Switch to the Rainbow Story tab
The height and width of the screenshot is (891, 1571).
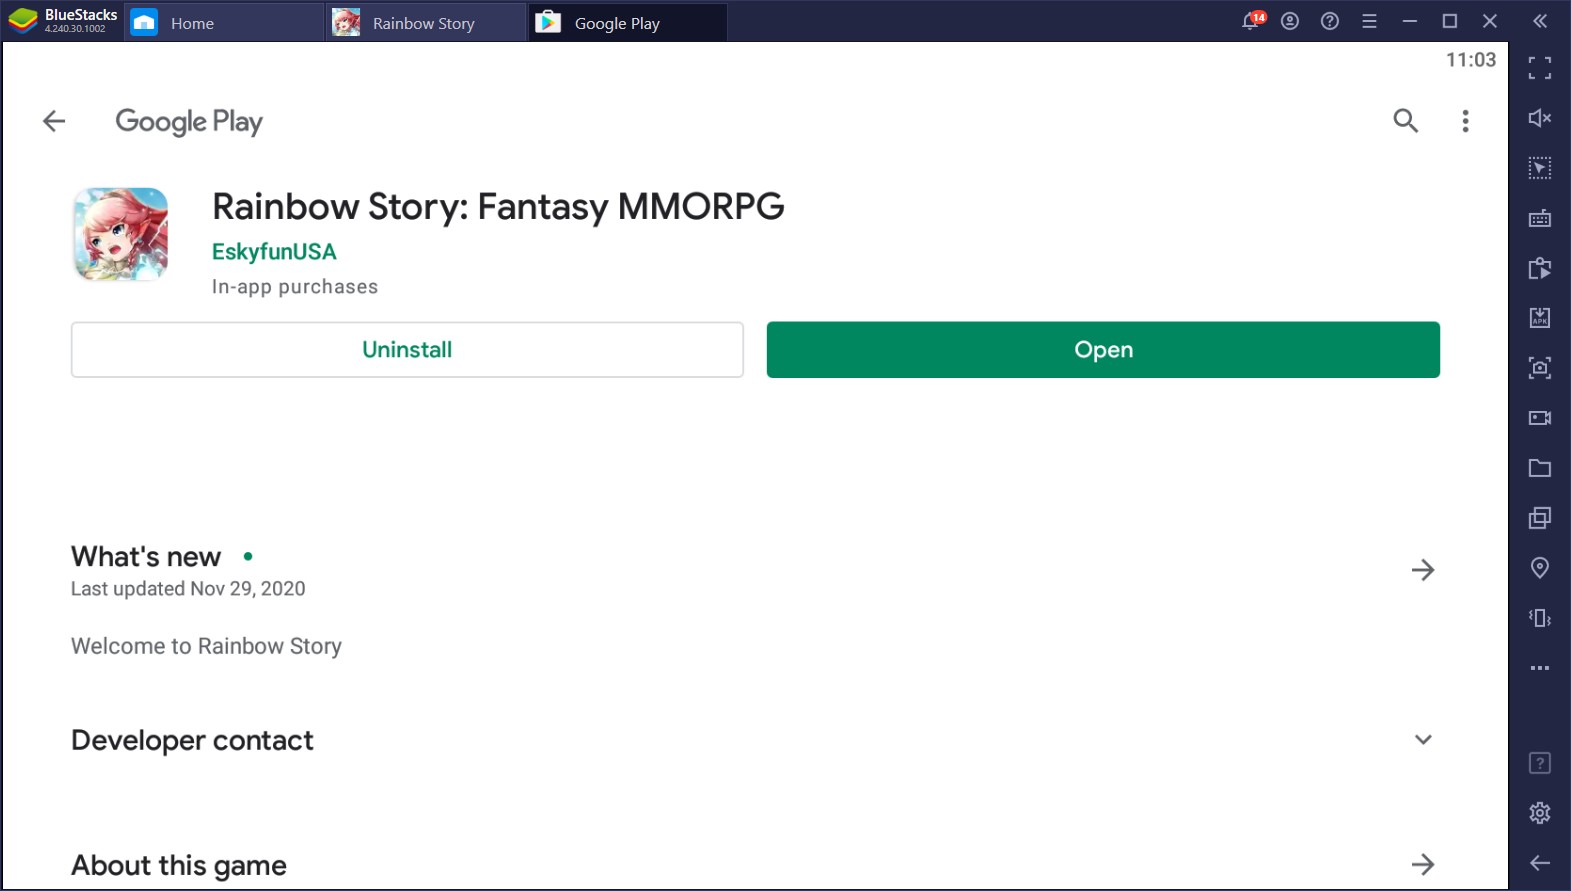426,22
